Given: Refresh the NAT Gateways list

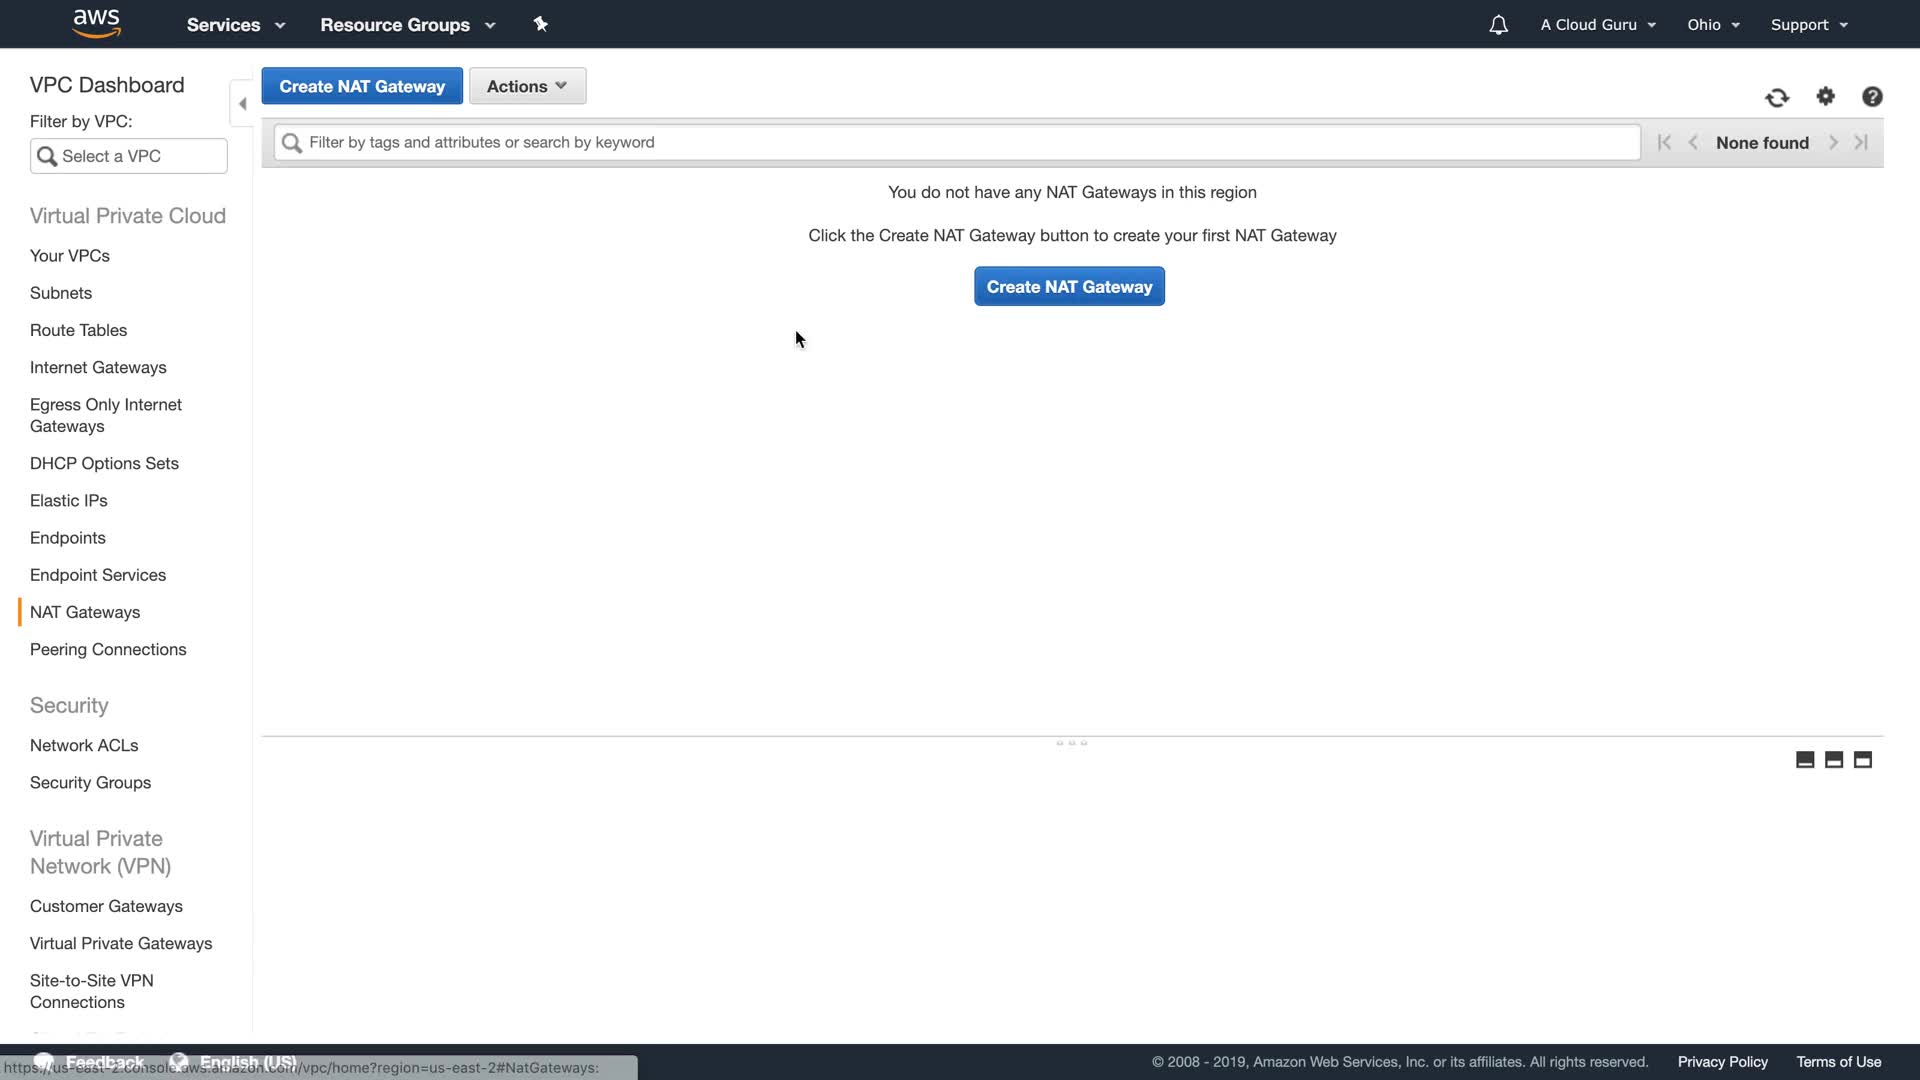Looking at the screenshot, I should (x=1777, y=97).
